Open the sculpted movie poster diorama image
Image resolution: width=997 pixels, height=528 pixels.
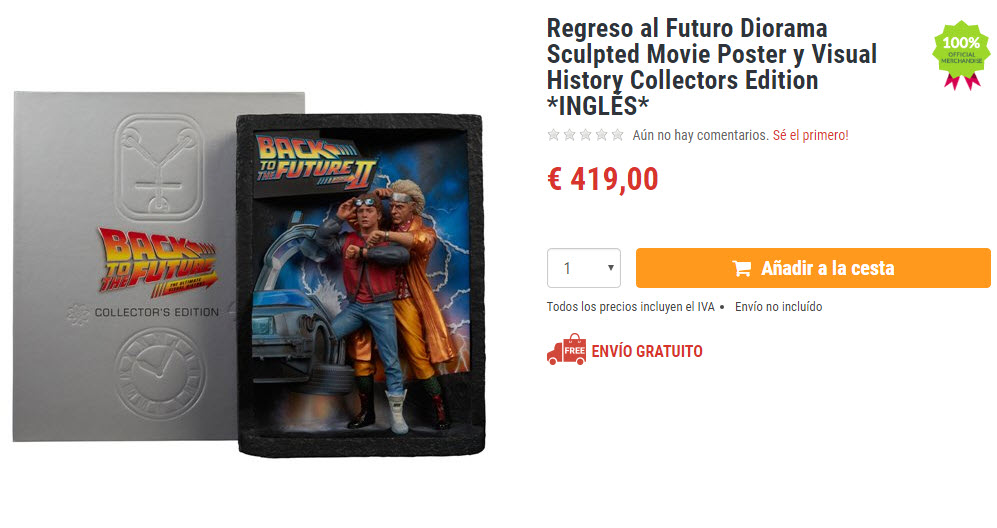(361, 284)
